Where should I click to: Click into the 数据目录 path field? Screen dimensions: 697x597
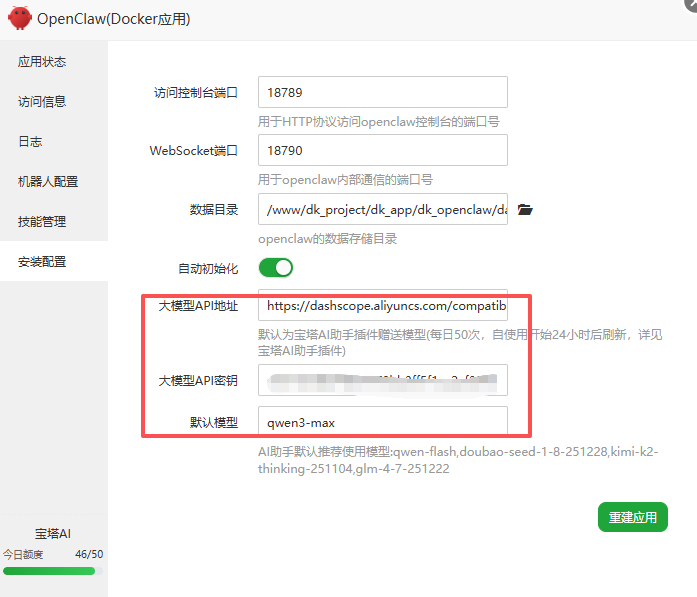click(382, 210)
